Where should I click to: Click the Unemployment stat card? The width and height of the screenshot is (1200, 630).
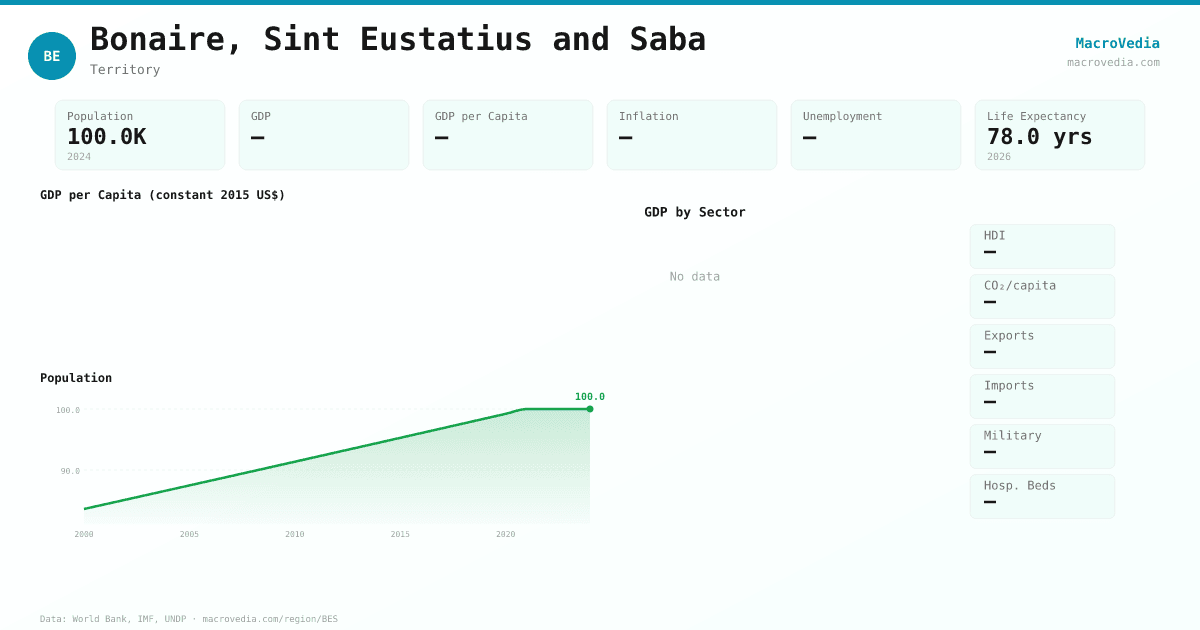(876, 135)
